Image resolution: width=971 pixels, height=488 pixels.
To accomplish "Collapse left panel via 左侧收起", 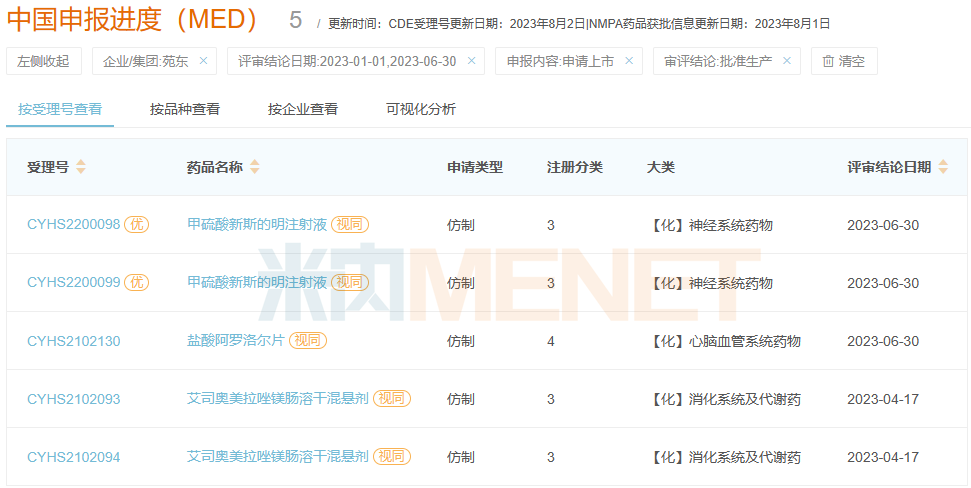I will pyautogui.click(x=44, y=61).
